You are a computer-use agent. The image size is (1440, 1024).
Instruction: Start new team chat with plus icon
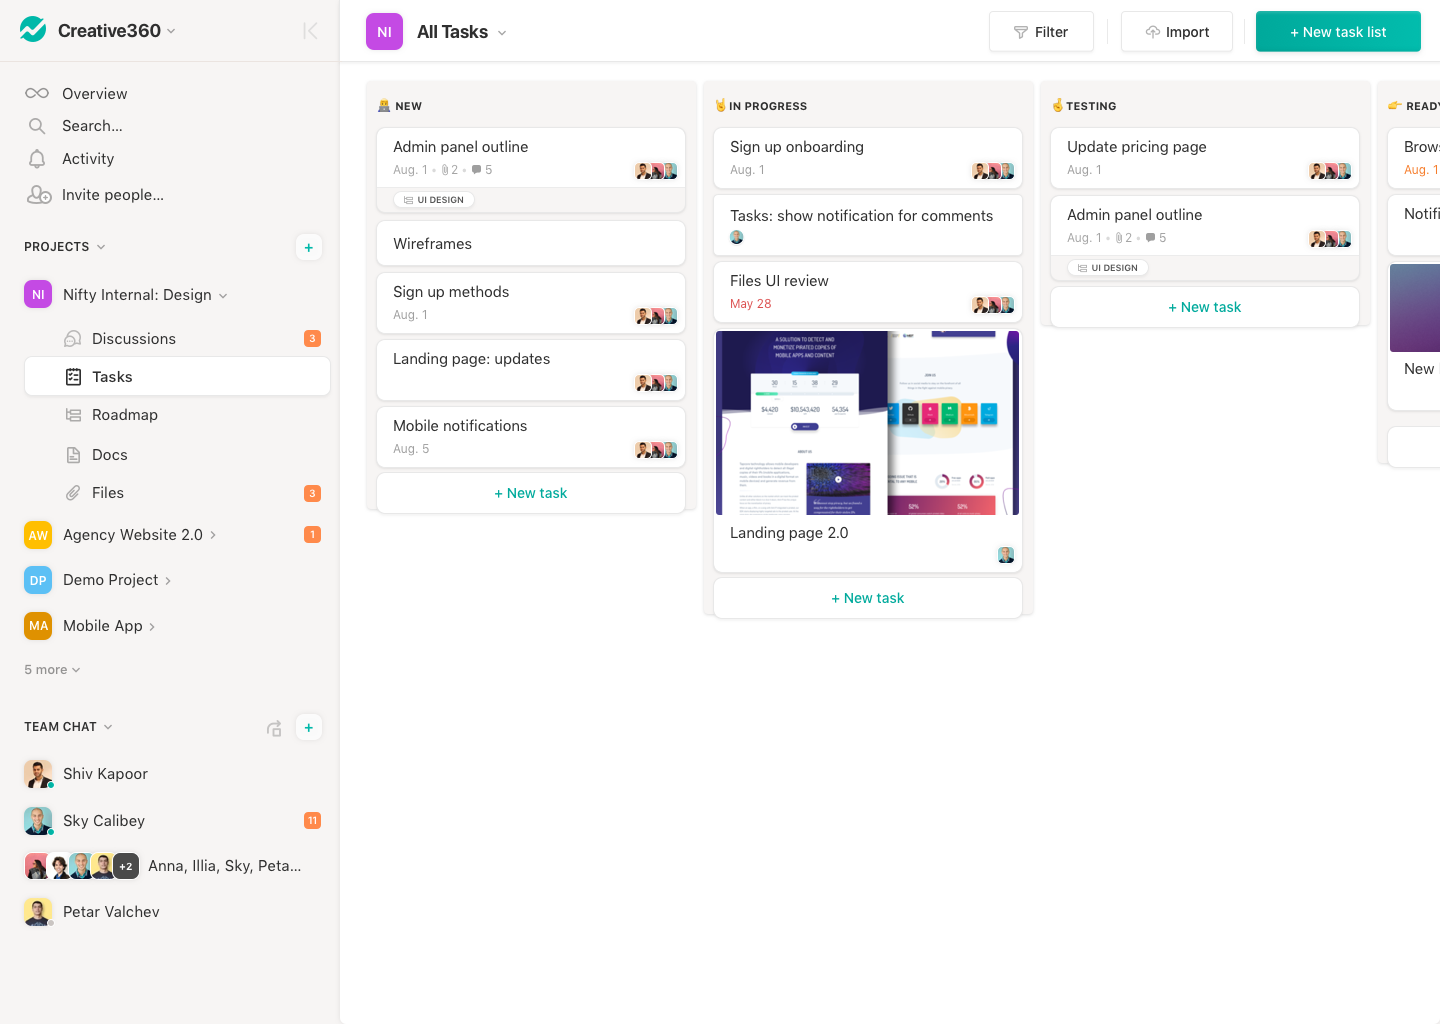[309, 727]
